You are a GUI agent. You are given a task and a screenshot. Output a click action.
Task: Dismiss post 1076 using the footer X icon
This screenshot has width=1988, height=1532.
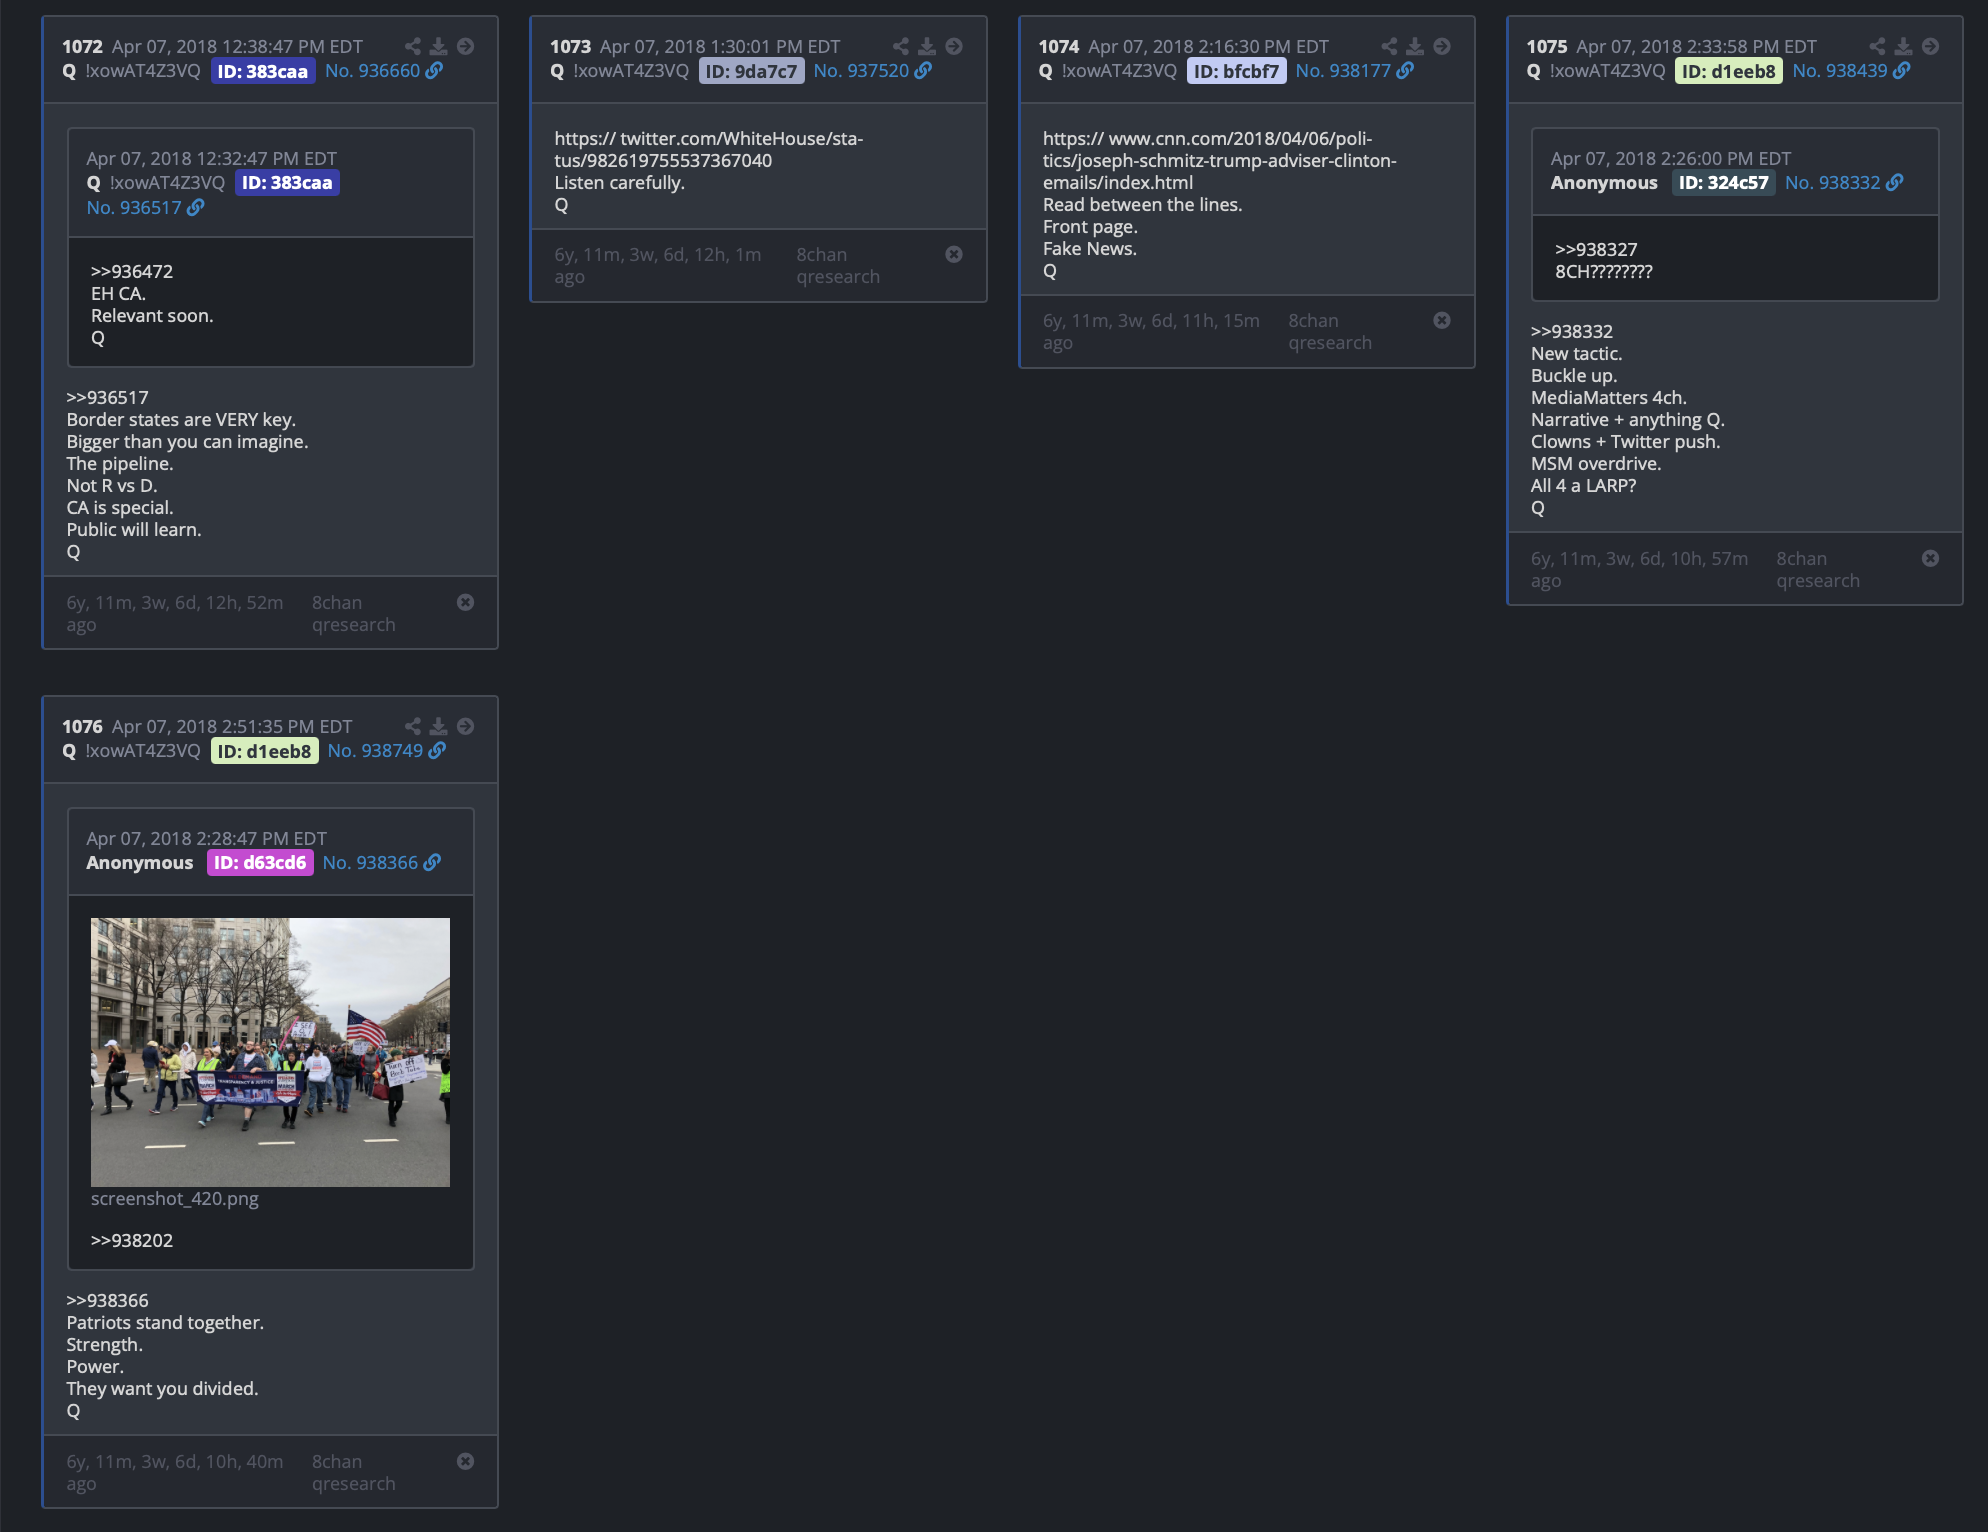point(466,1461)
